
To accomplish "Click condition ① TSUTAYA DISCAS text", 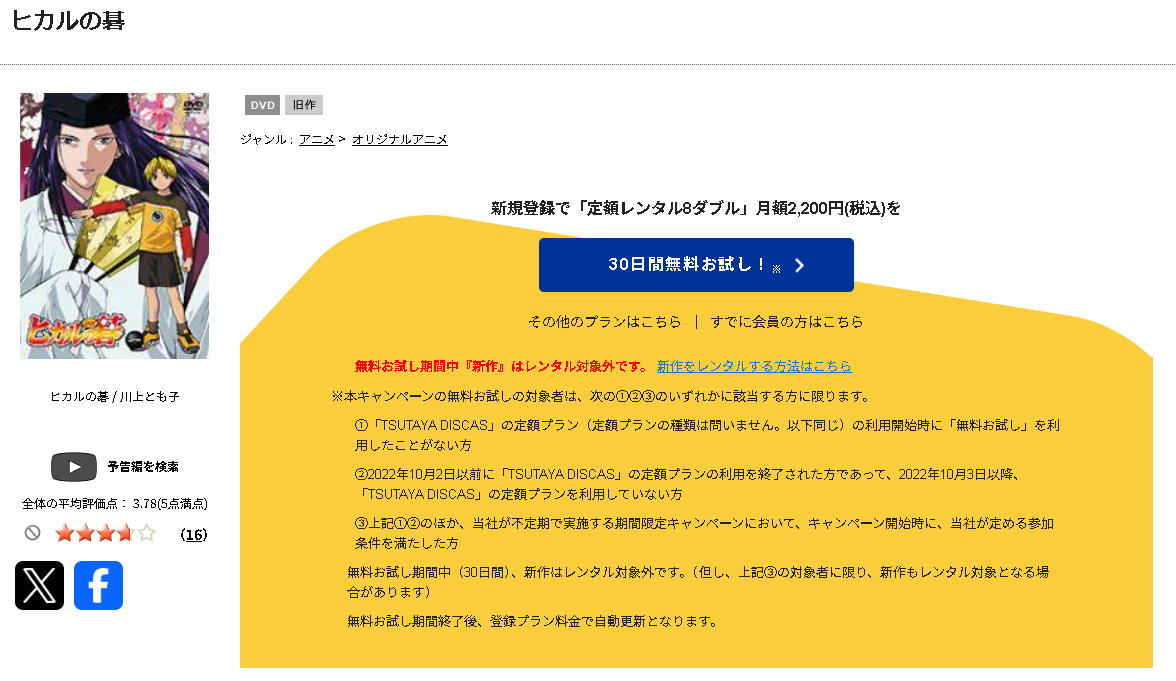I will (x=707, y=435).
